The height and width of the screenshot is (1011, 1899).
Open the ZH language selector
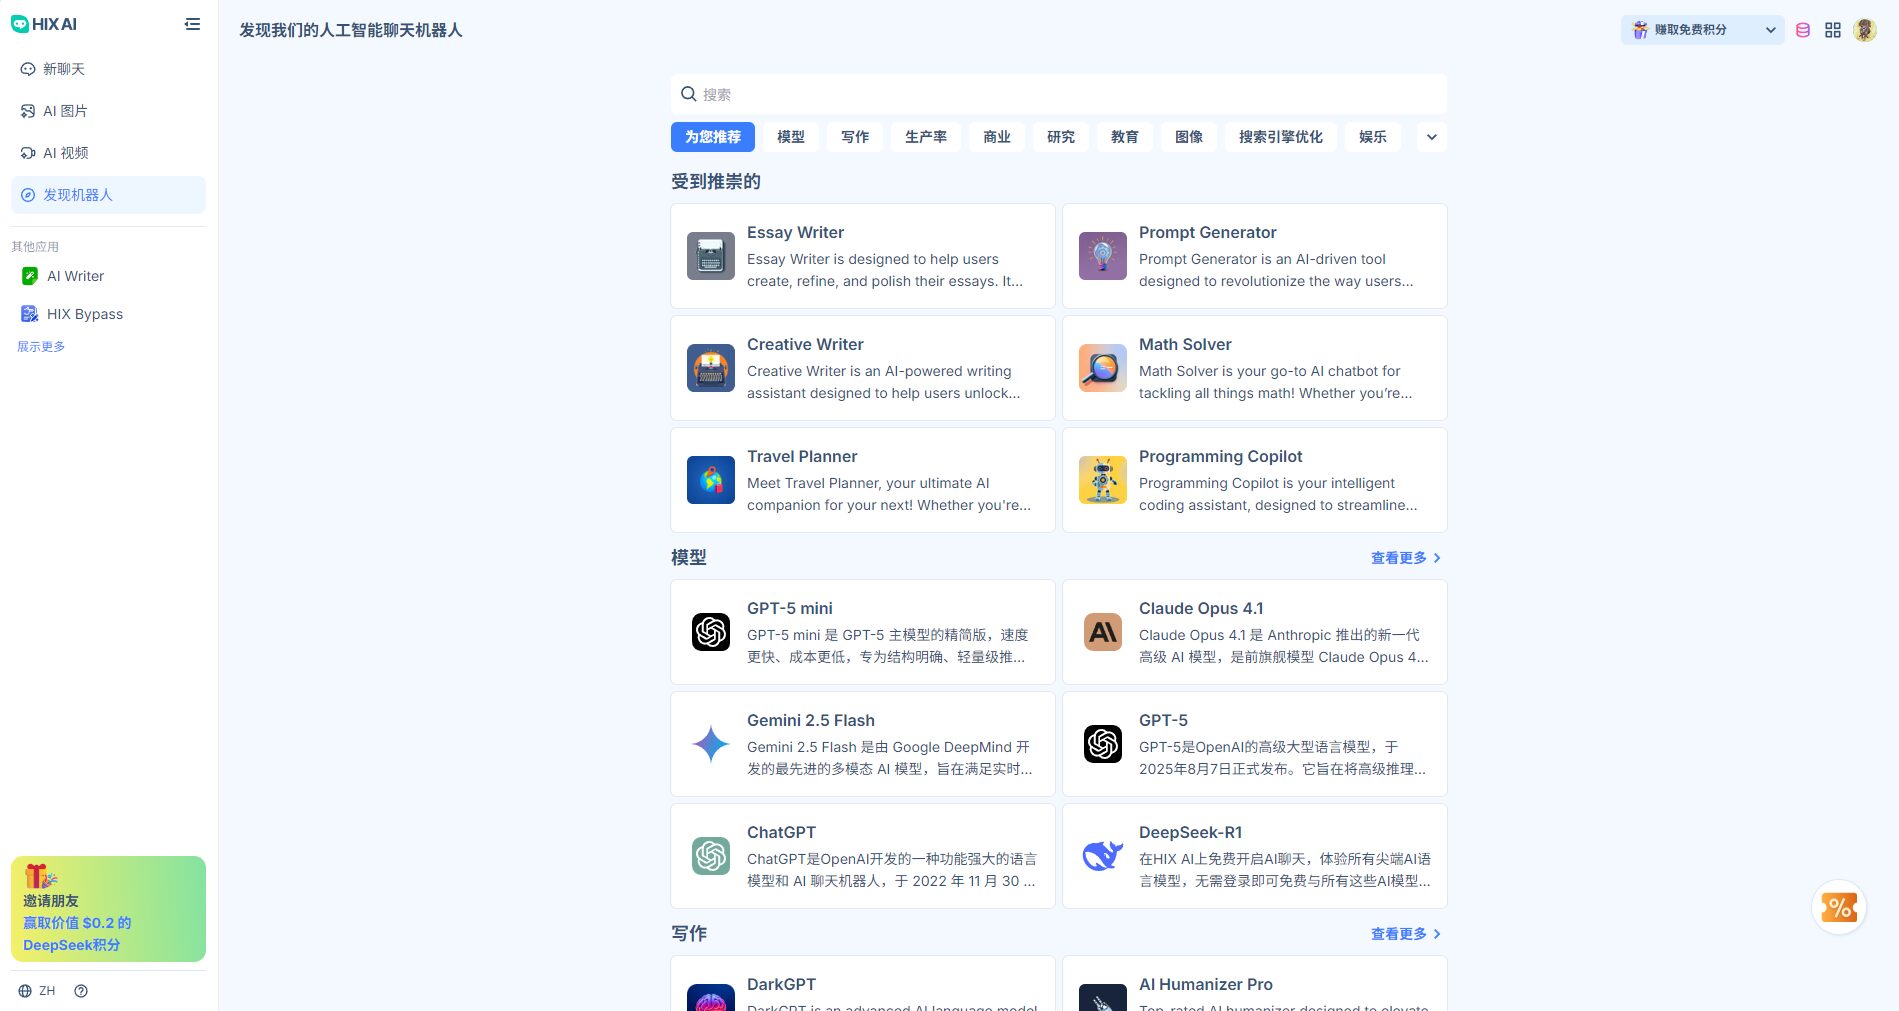(37, 991)
